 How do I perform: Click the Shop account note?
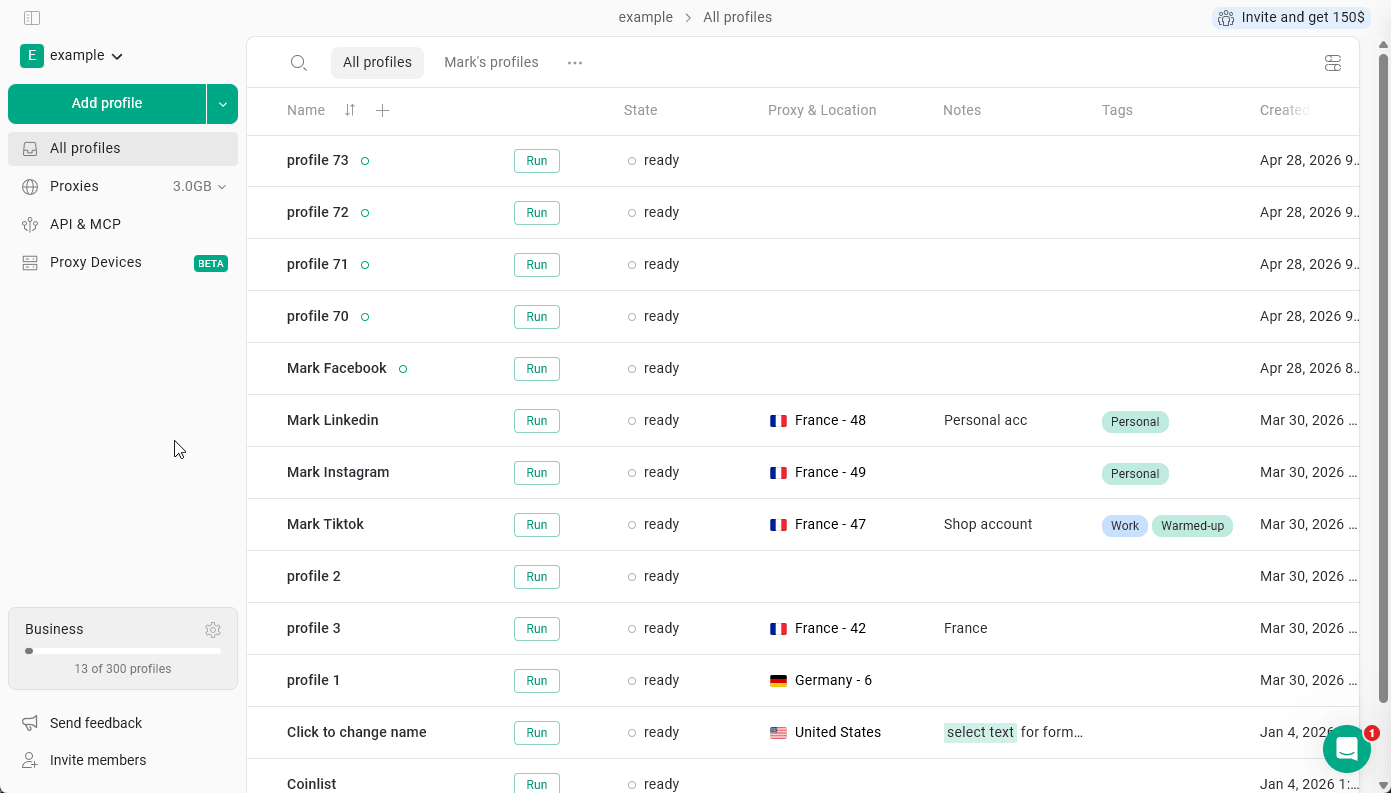tap(988, 524)
